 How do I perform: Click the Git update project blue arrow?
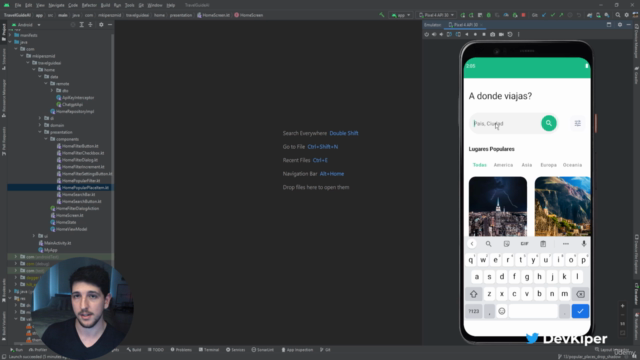[544, 15]
